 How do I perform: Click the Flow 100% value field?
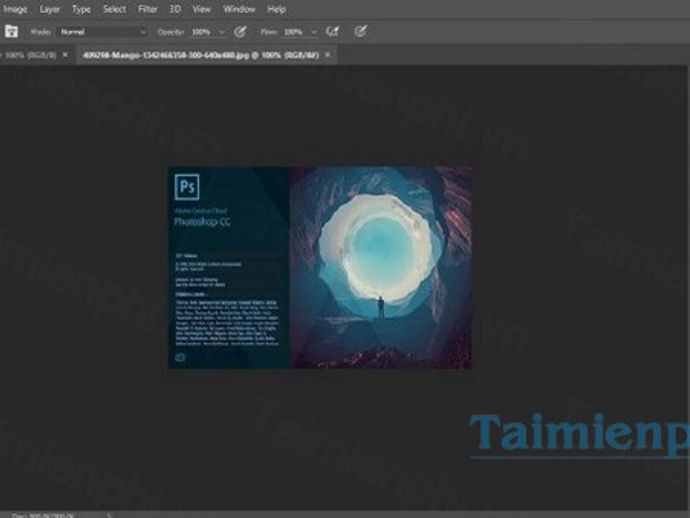coord(294,32)
